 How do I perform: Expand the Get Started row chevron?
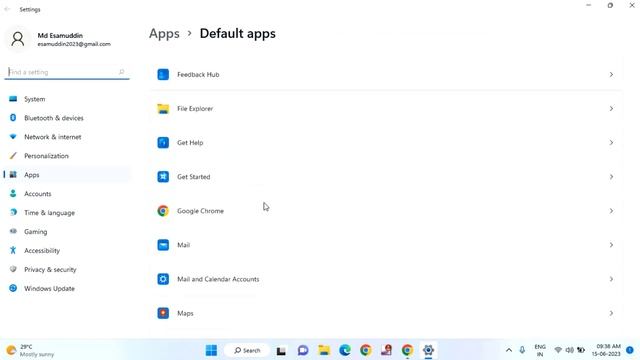click(x=611, y=177)
